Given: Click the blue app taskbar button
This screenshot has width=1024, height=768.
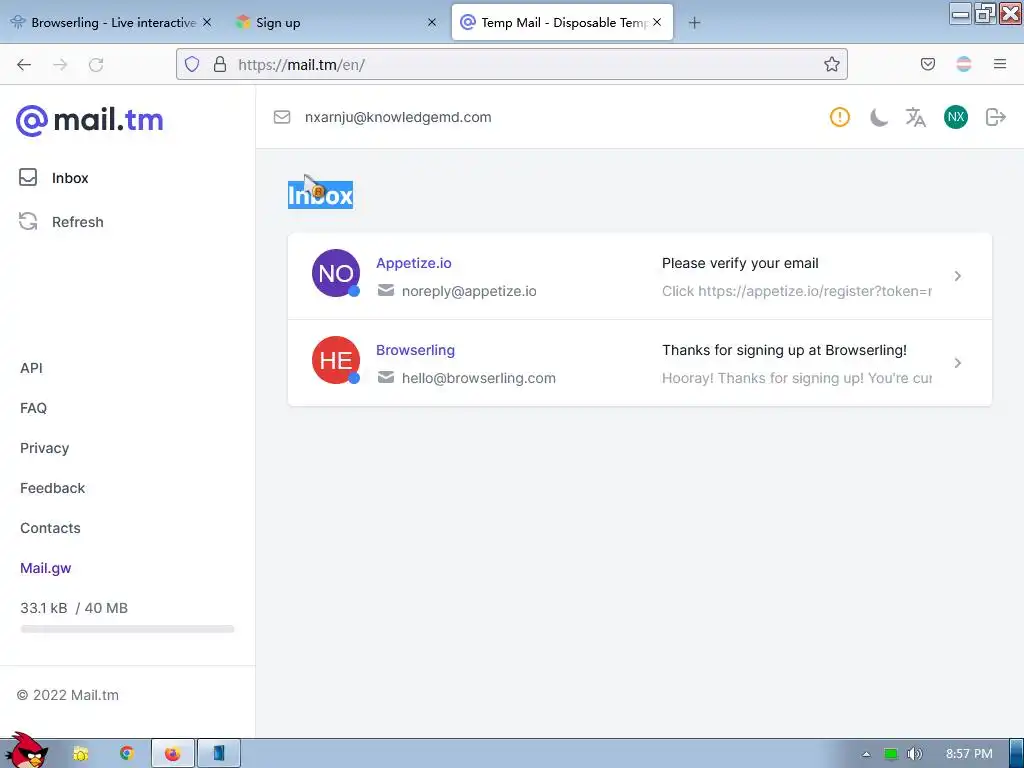Looking at the screenshot, I should tap(219, 754).
